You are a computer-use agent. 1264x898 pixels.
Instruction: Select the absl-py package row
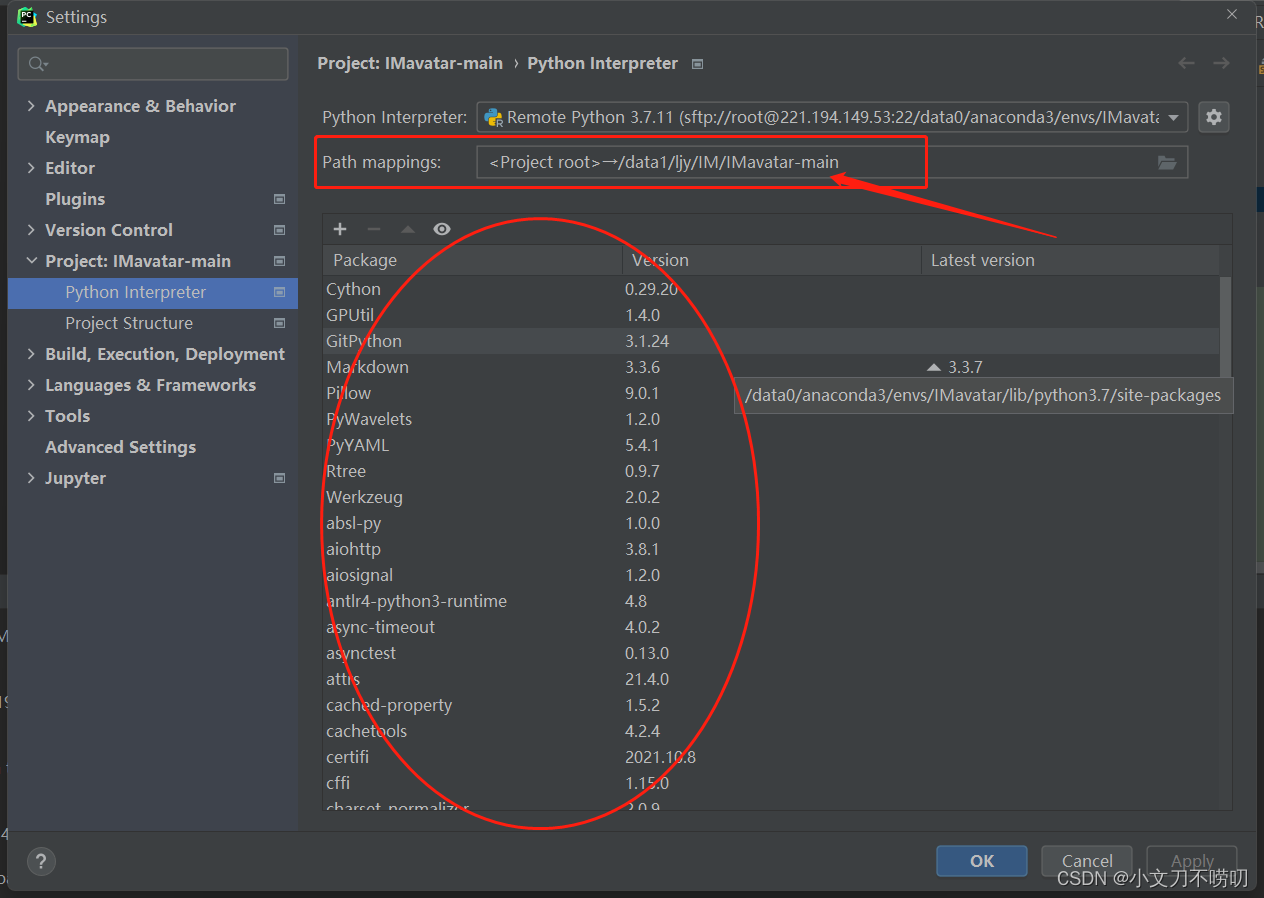[x=771, y=523]
